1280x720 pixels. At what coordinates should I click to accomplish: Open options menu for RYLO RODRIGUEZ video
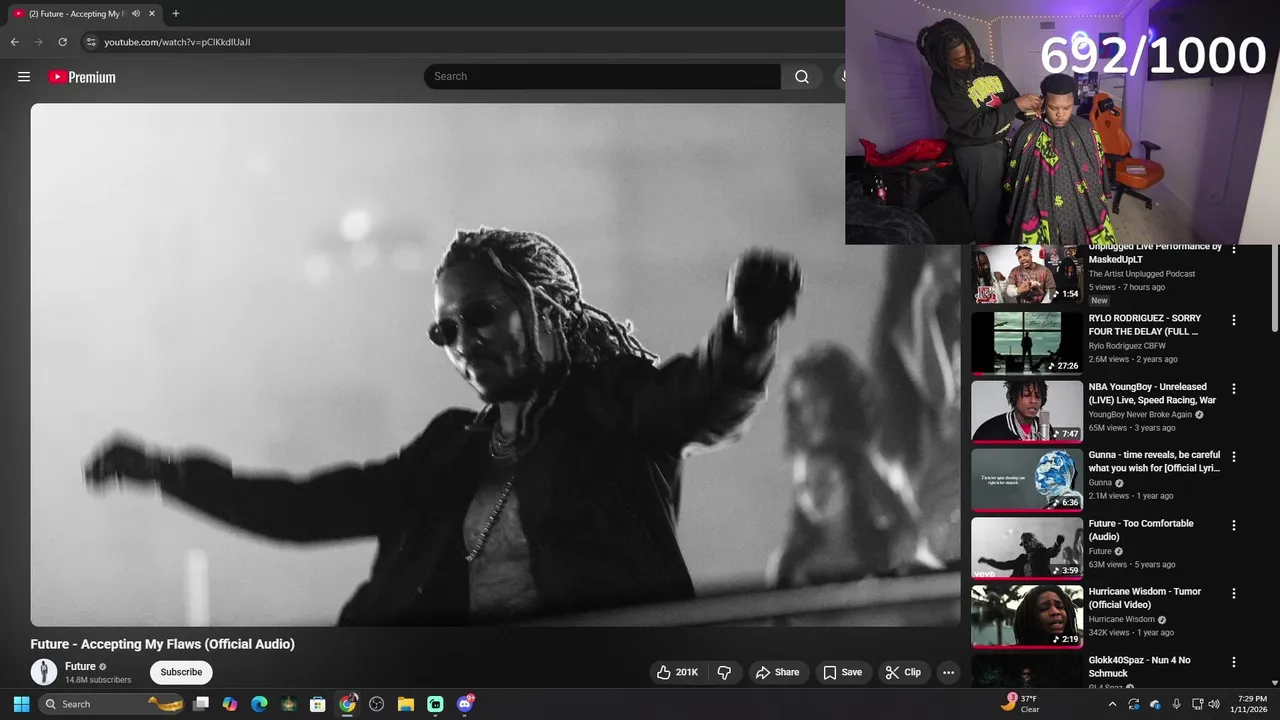pos(1233,320)
